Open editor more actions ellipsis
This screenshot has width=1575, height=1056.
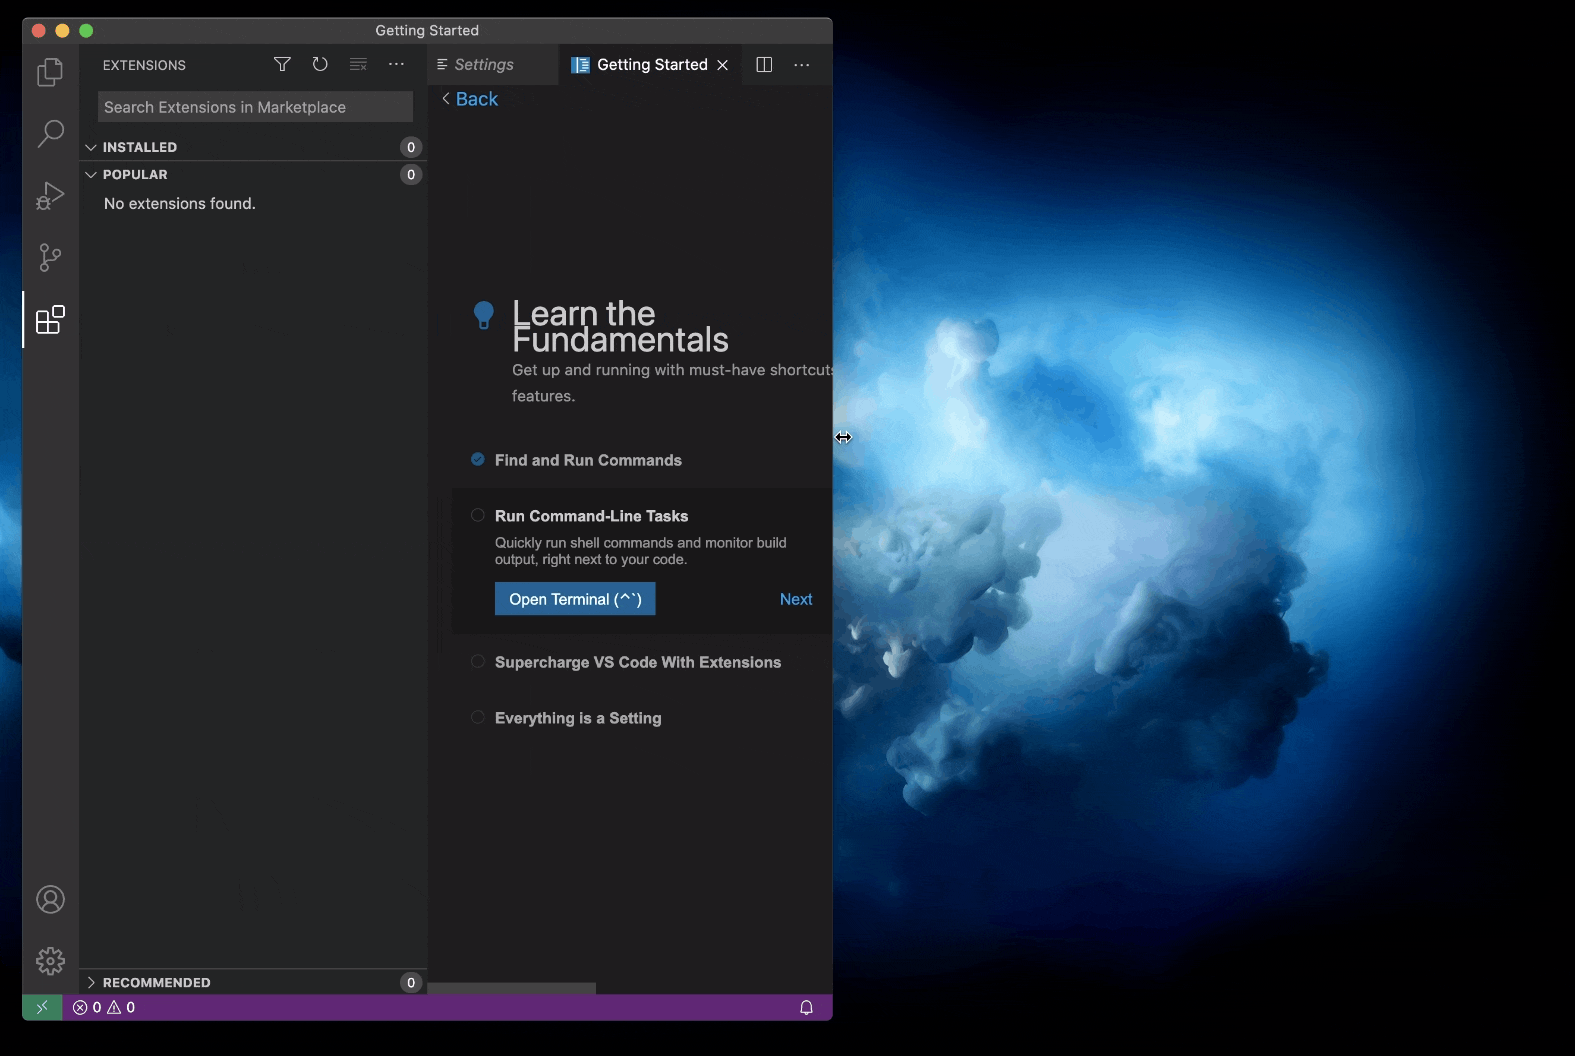pyautogui.click(x=802, y=64)
